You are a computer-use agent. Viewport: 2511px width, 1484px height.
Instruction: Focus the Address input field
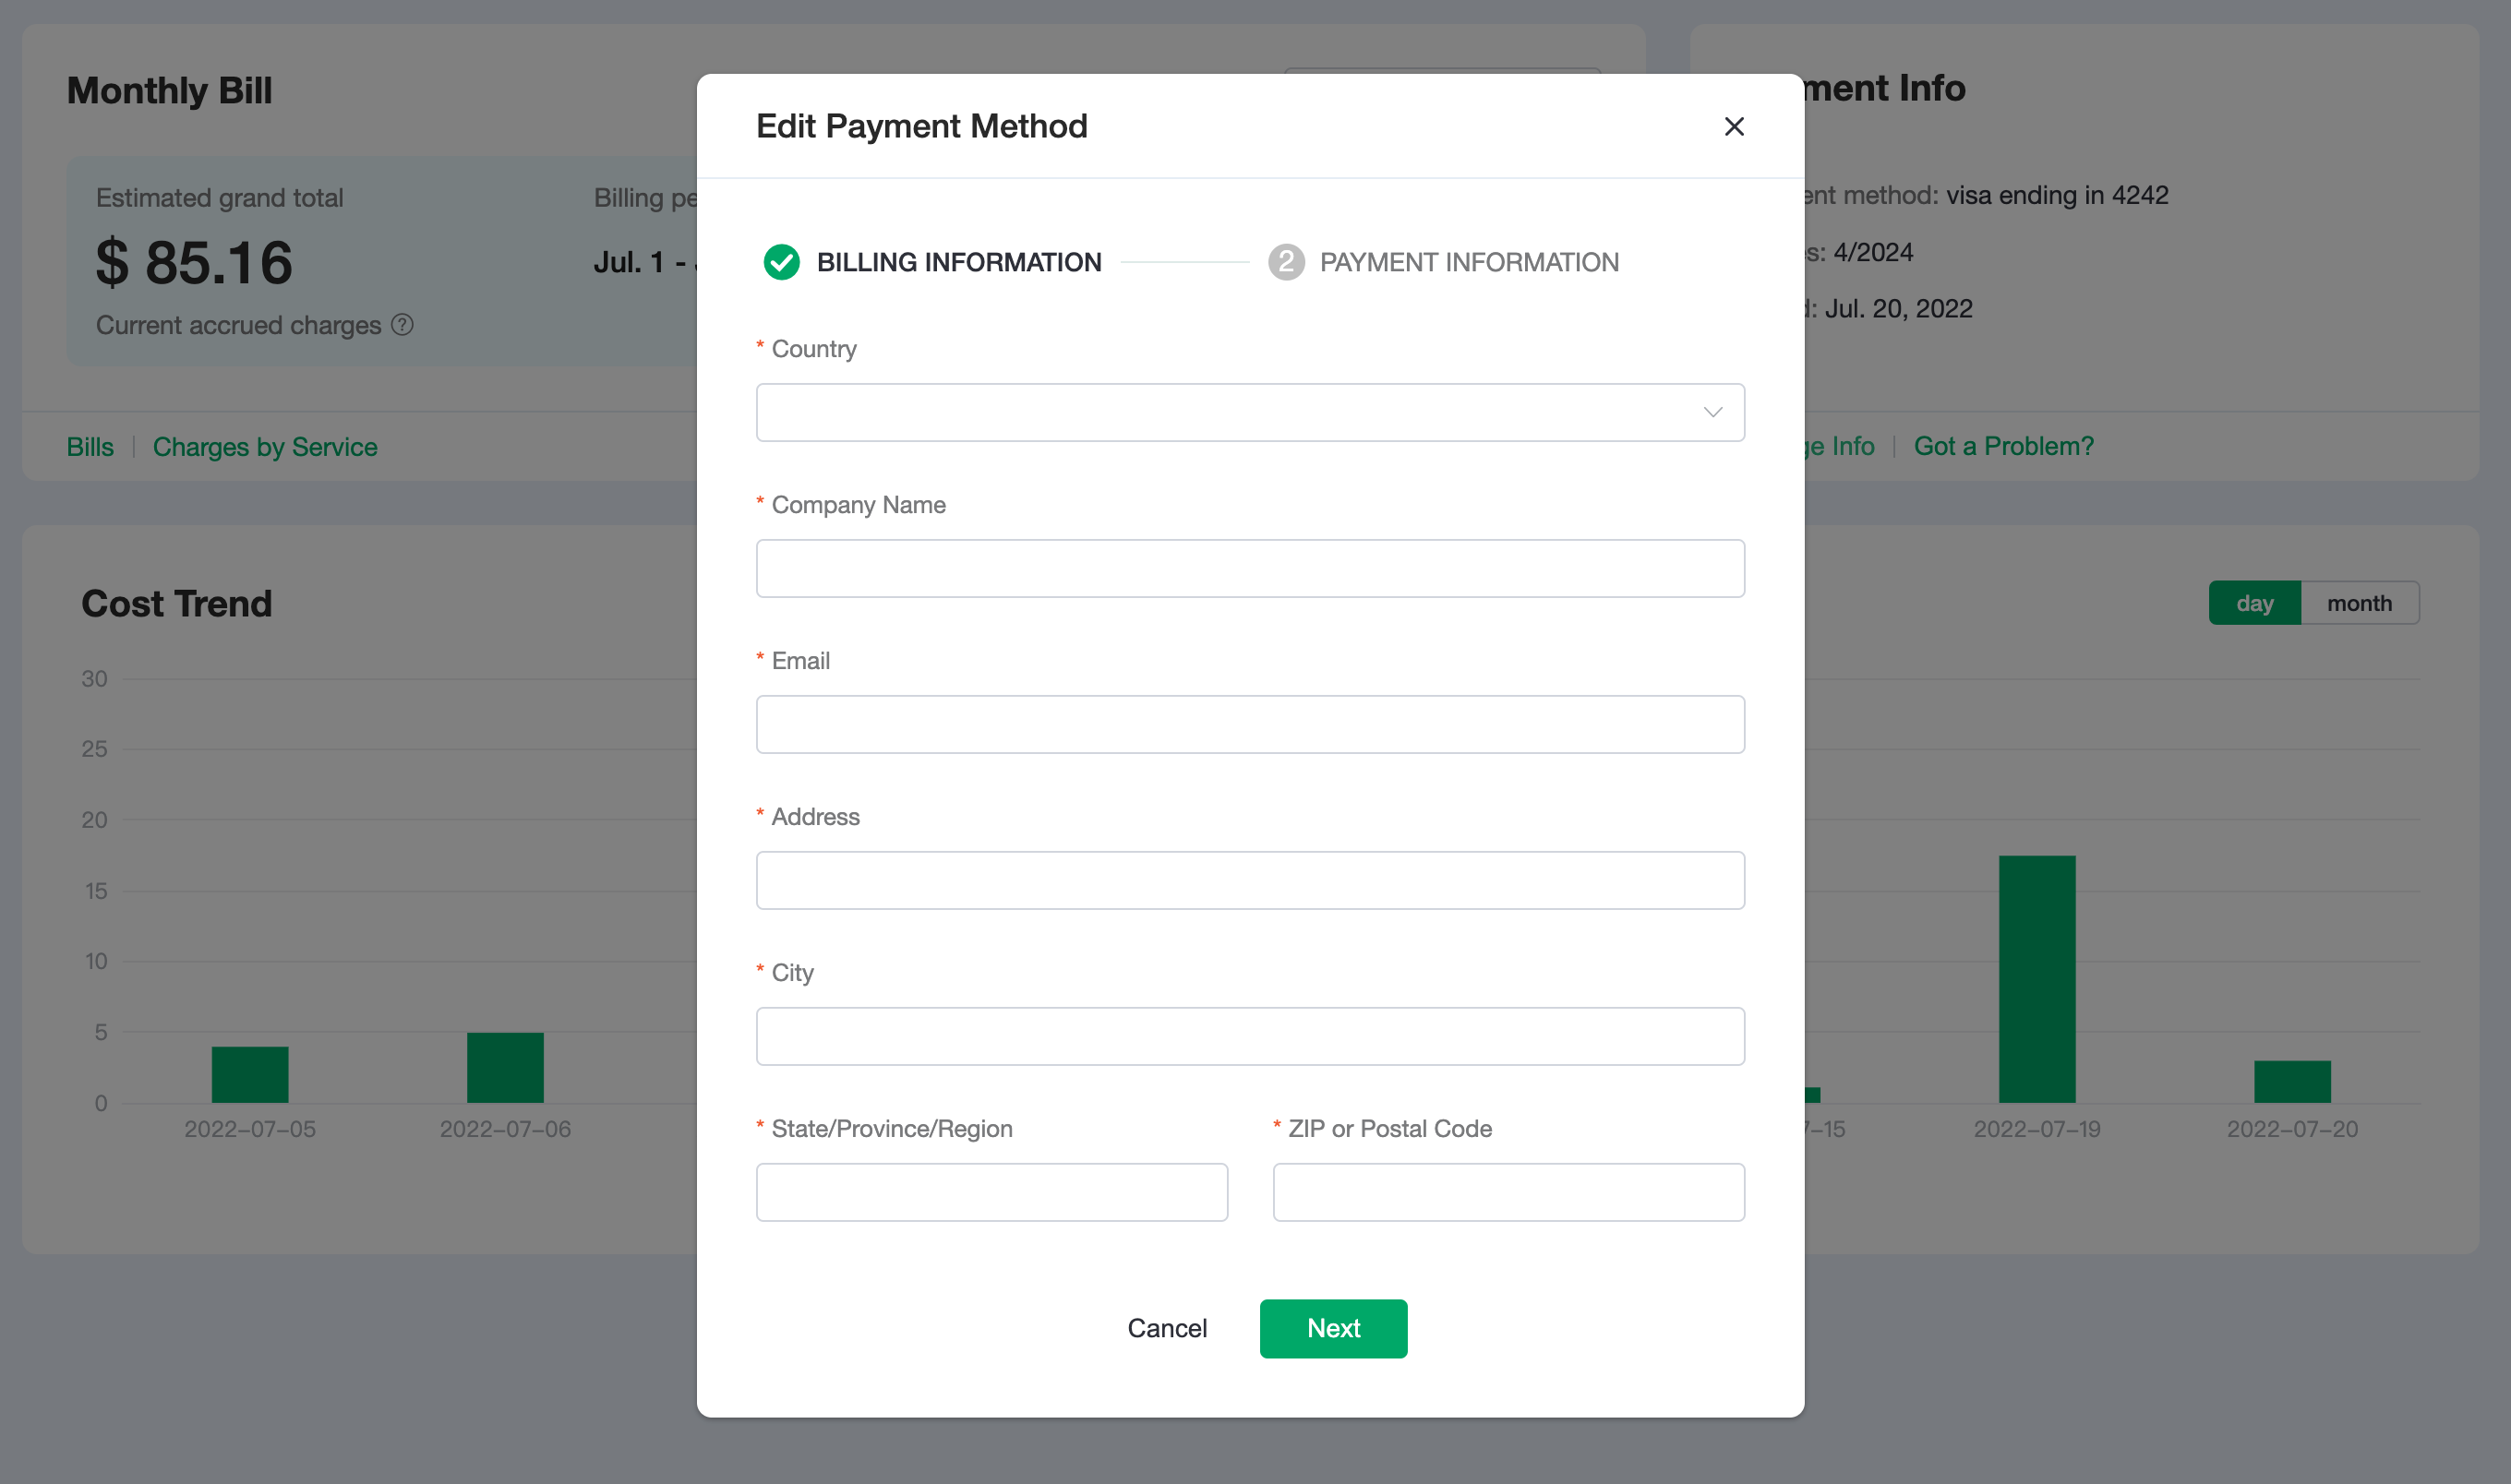tap(1250, 881)
